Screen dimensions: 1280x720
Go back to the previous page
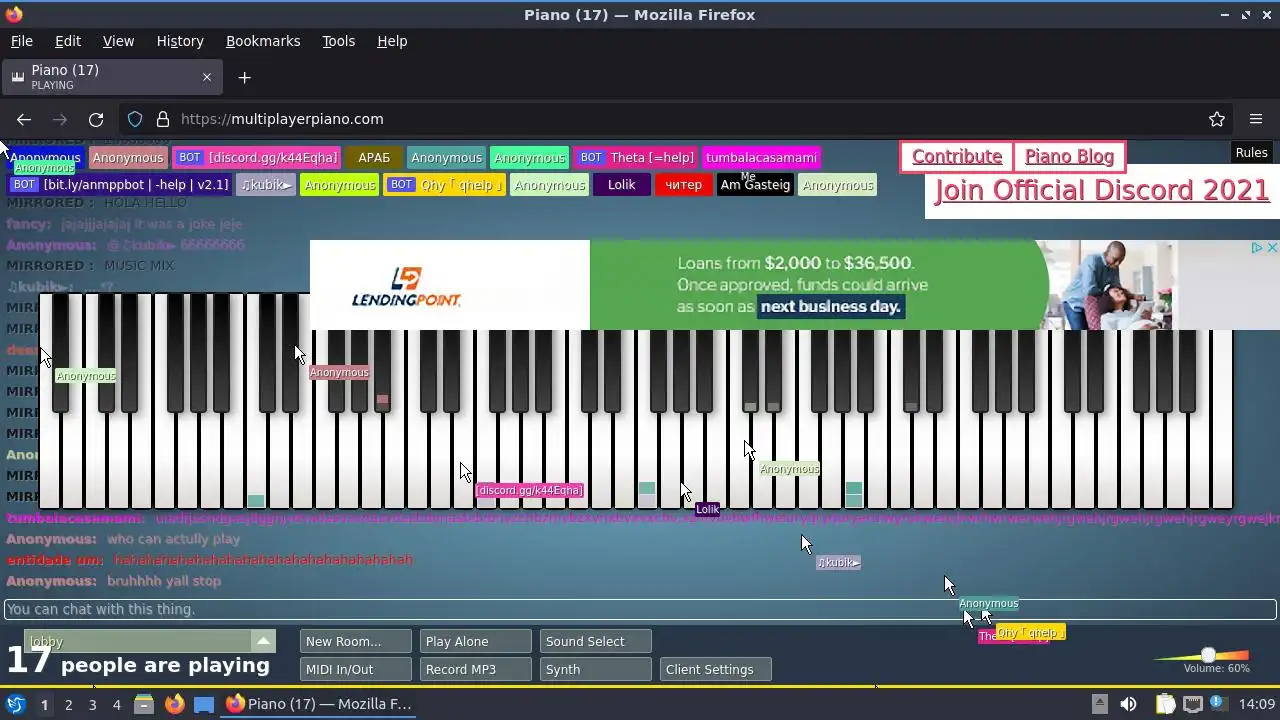coord(24,119)
